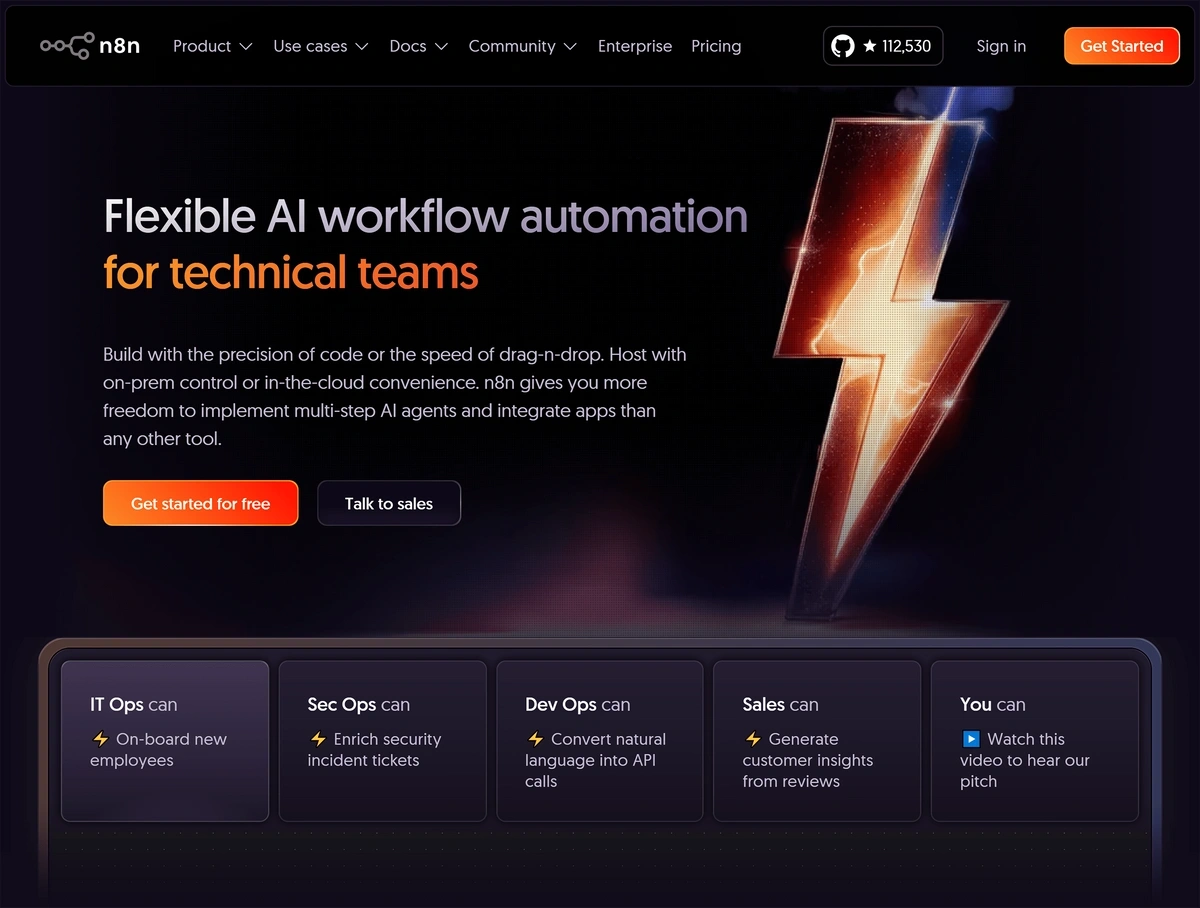Screen dimensions: 1200x908
Task: Click the 'Flexible AI workflow automation' heading
Action: pyautogui.click(x=426, y=216)
